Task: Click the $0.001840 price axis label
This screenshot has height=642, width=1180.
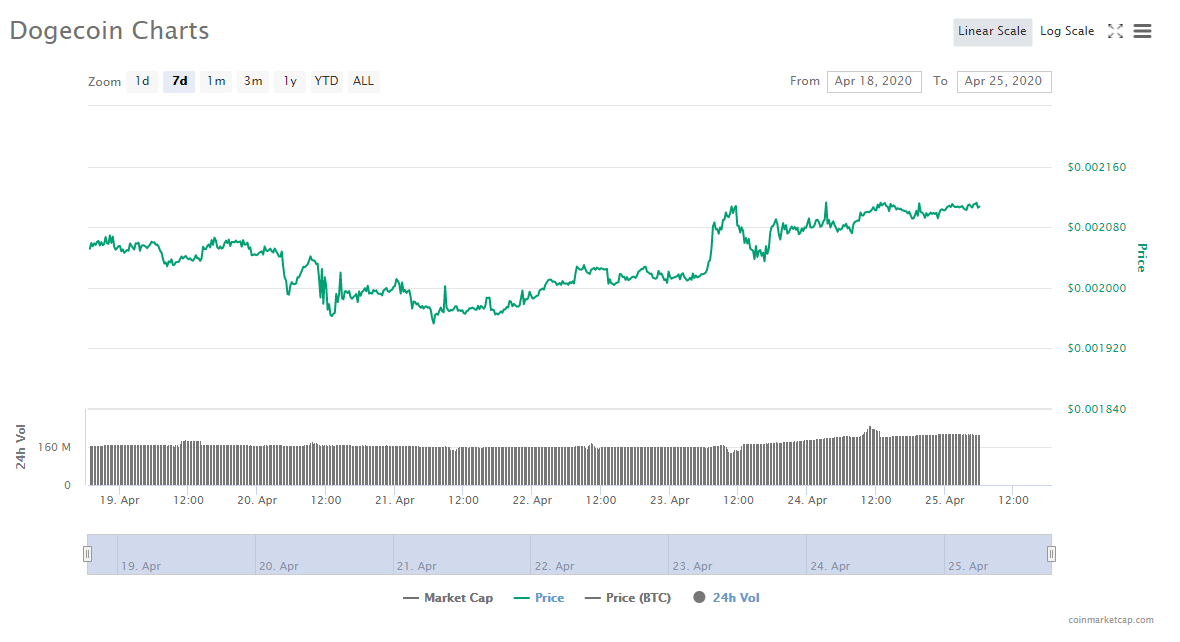Action: (x=1096, y=409)
